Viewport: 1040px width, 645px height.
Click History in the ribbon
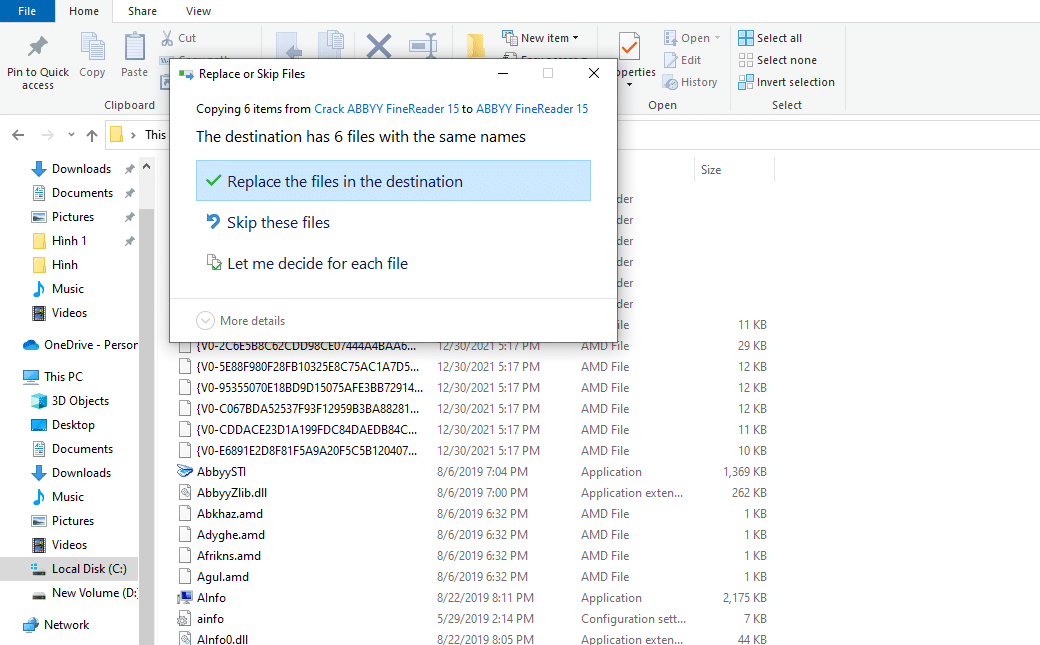(690, 82)
